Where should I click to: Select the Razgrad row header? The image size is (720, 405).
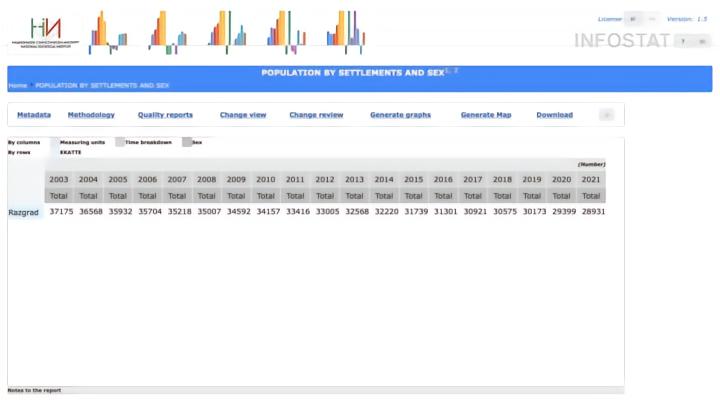[x=23, y=213]
